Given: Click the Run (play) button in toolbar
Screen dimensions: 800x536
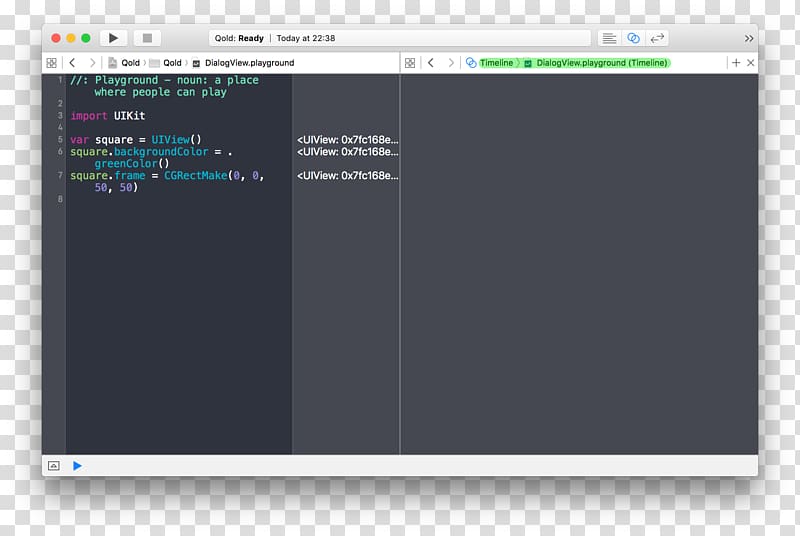Looking at the screenshot, I should tap(113, 38).
